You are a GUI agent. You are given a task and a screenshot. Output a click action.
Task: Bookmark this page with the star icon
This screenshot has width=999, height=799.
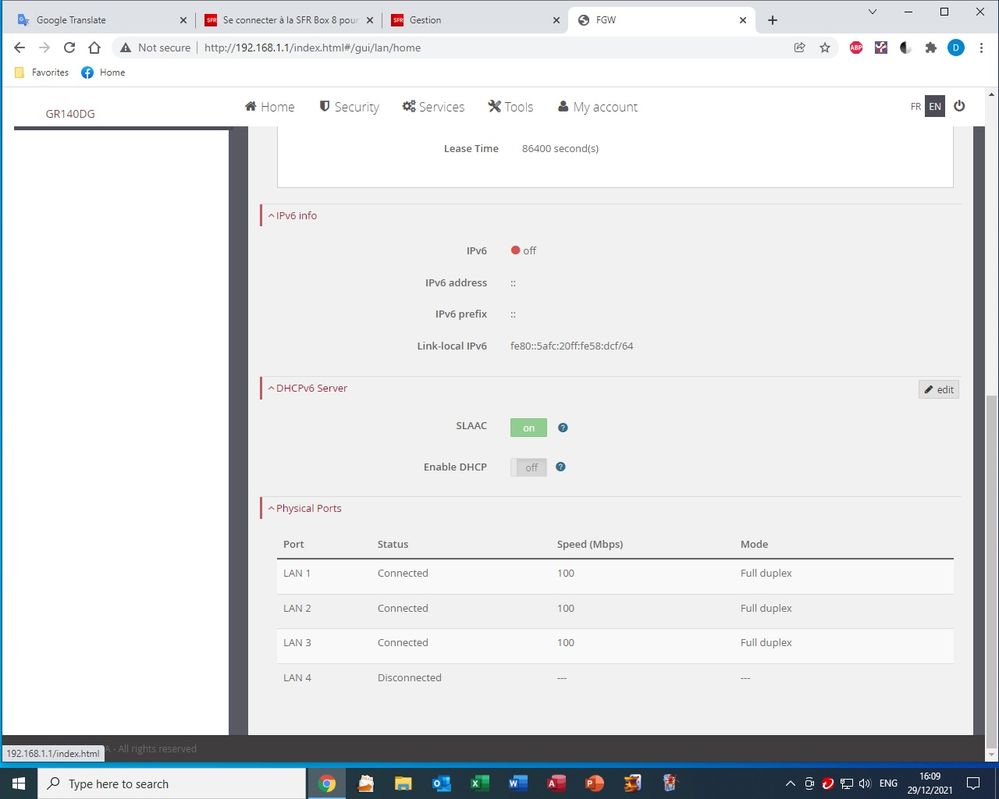[825, 47]
